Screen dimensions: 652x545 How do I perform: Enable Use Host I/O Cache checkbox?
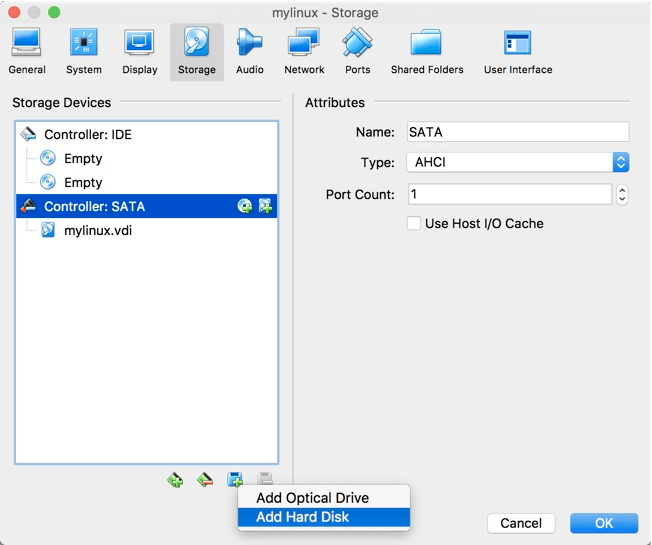pyautogui.click(x=414, y=223)
